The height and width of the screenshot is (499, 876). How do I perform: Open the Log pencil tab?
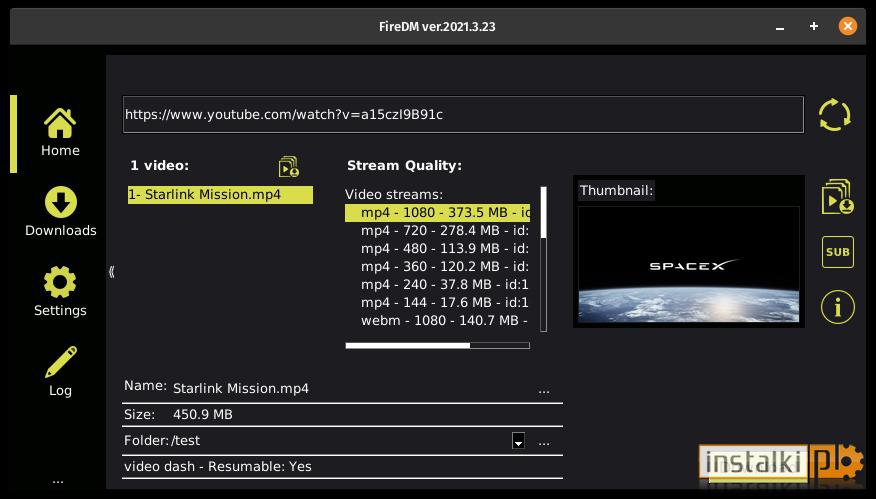tap(60, 372)
